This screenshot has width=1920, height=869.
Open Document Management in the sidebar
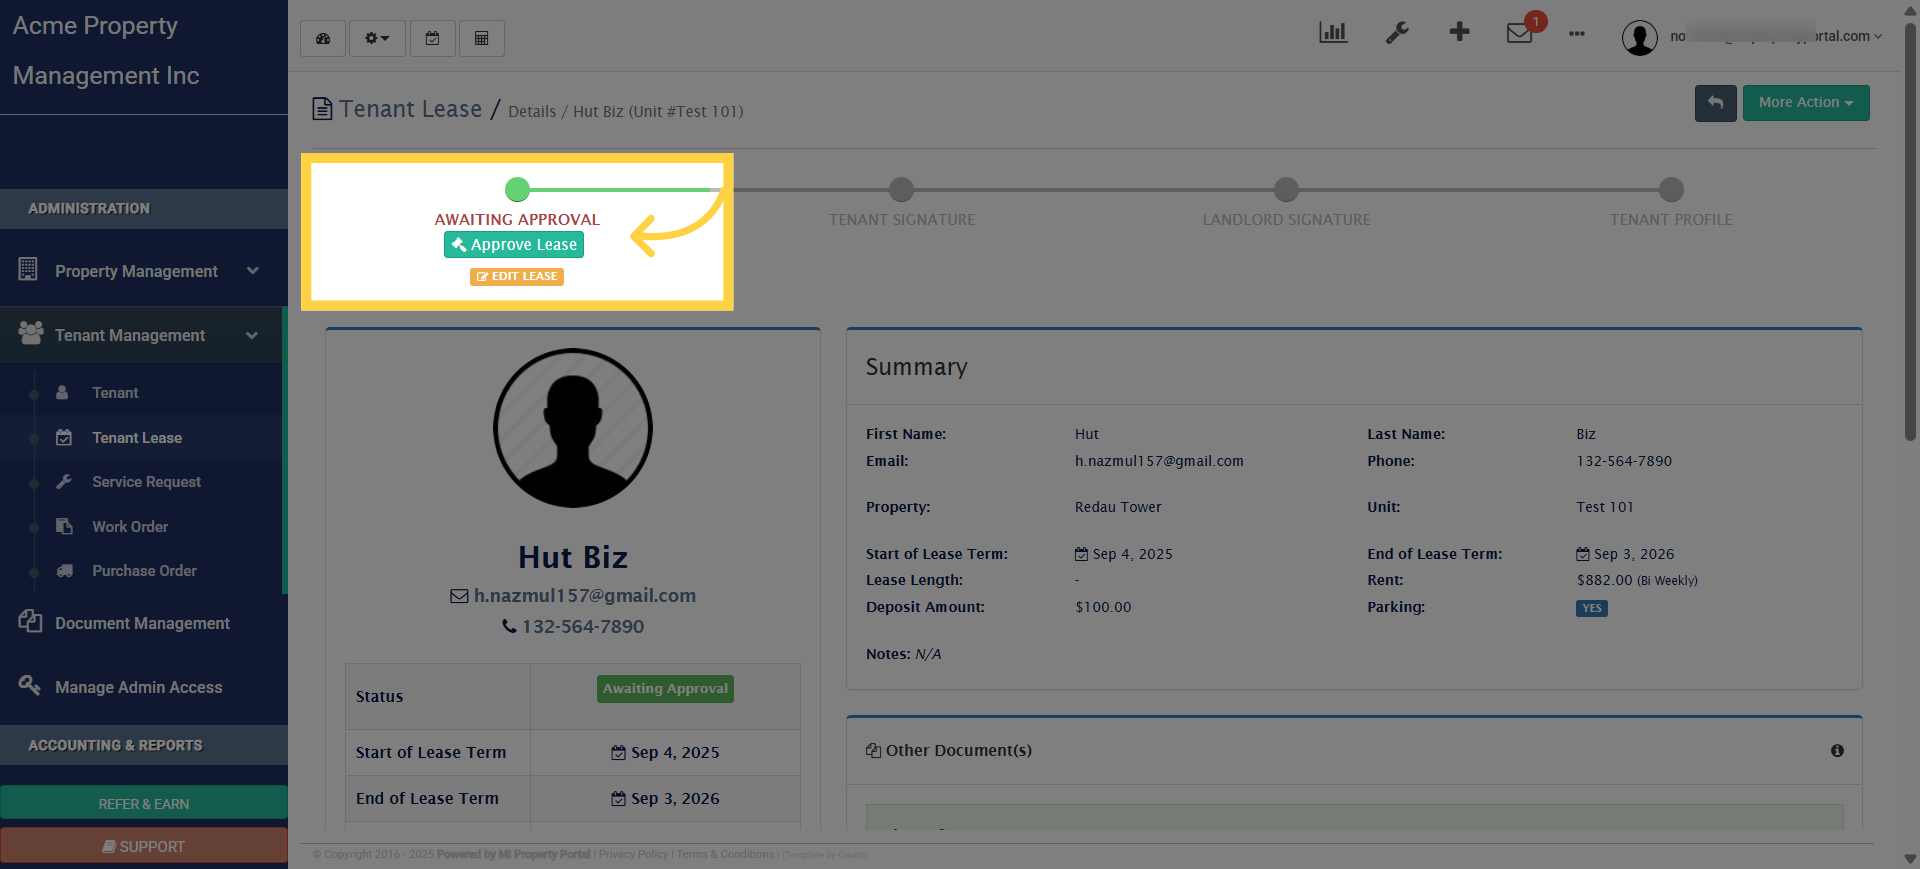tap(142, 623)
